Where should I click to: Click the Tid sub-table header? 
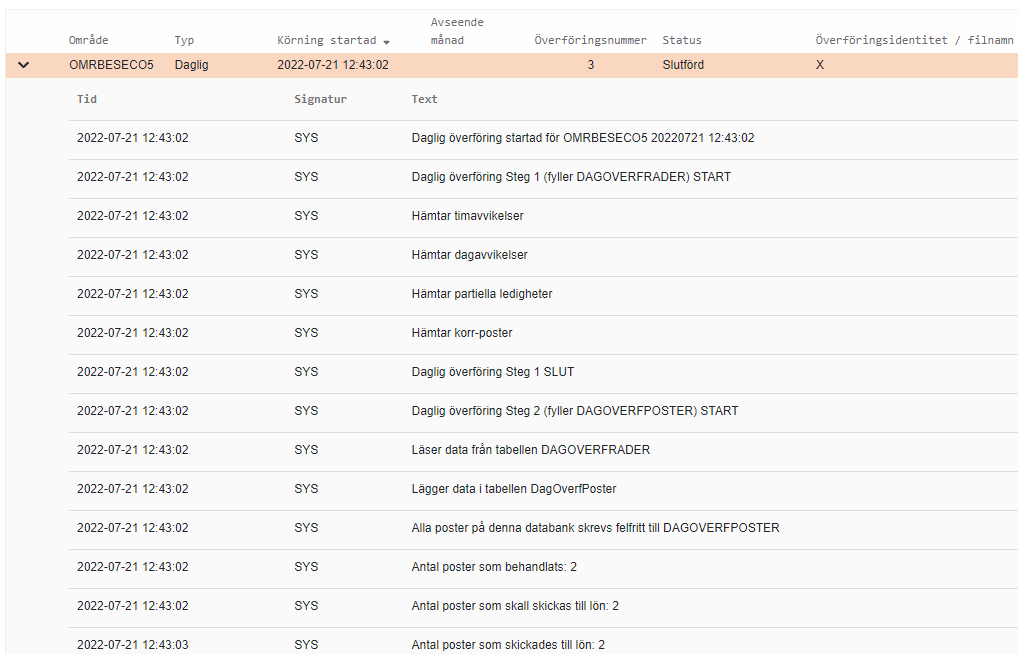tap(87, 99)
